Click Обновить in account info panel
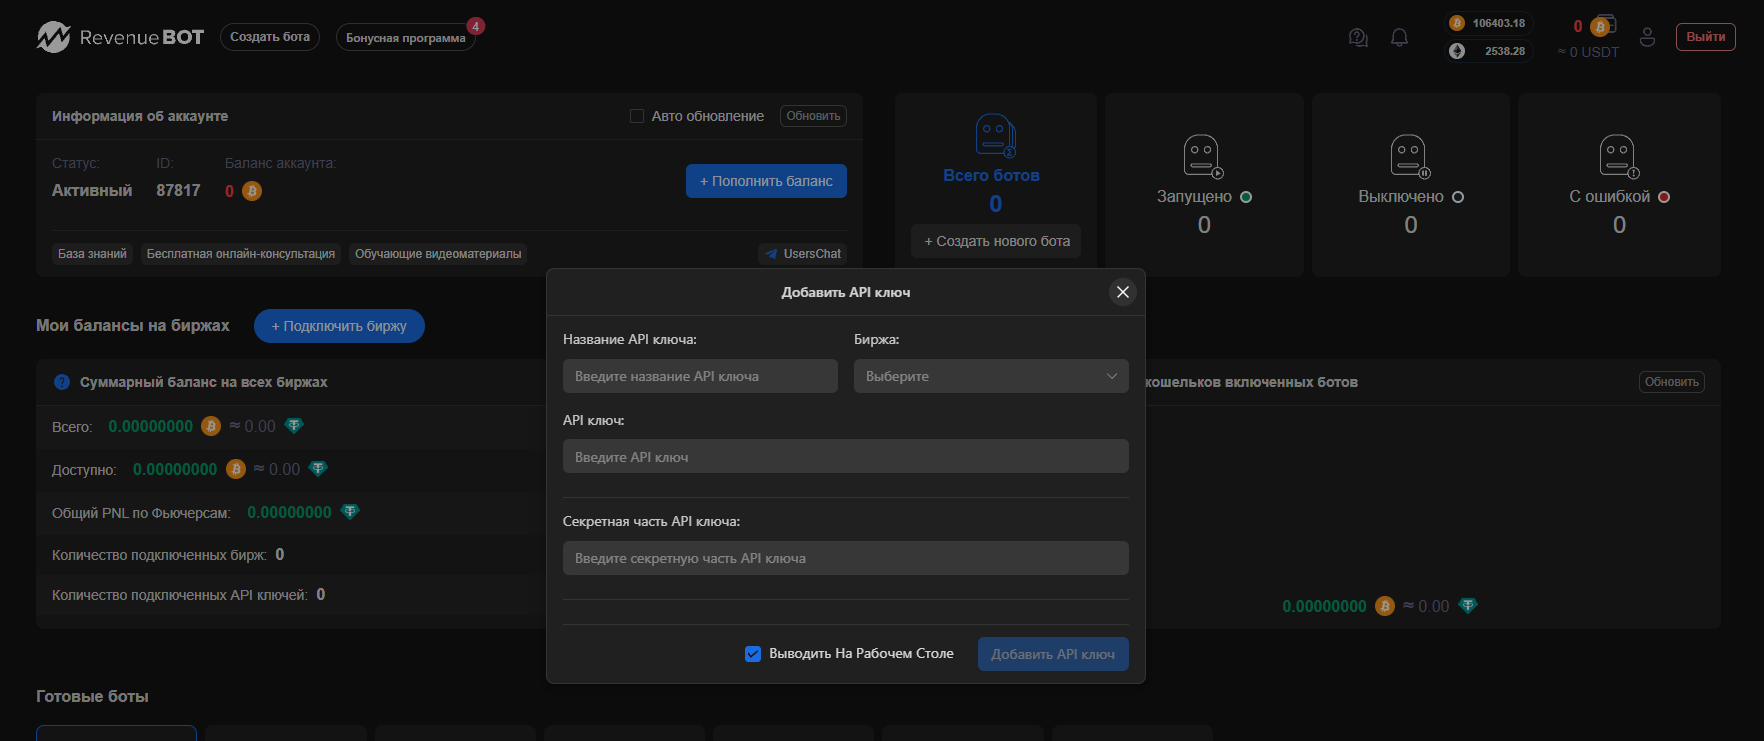This screenshot has width=1764, height=741. pos(813,116)
